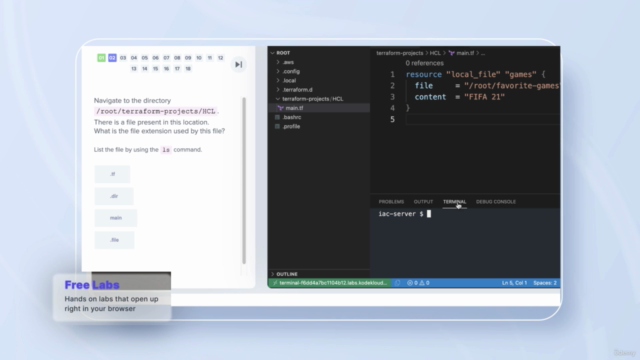This screenshot has height=360, width=640.
Task: Click the '0 references' code lens
Action: 424,63
